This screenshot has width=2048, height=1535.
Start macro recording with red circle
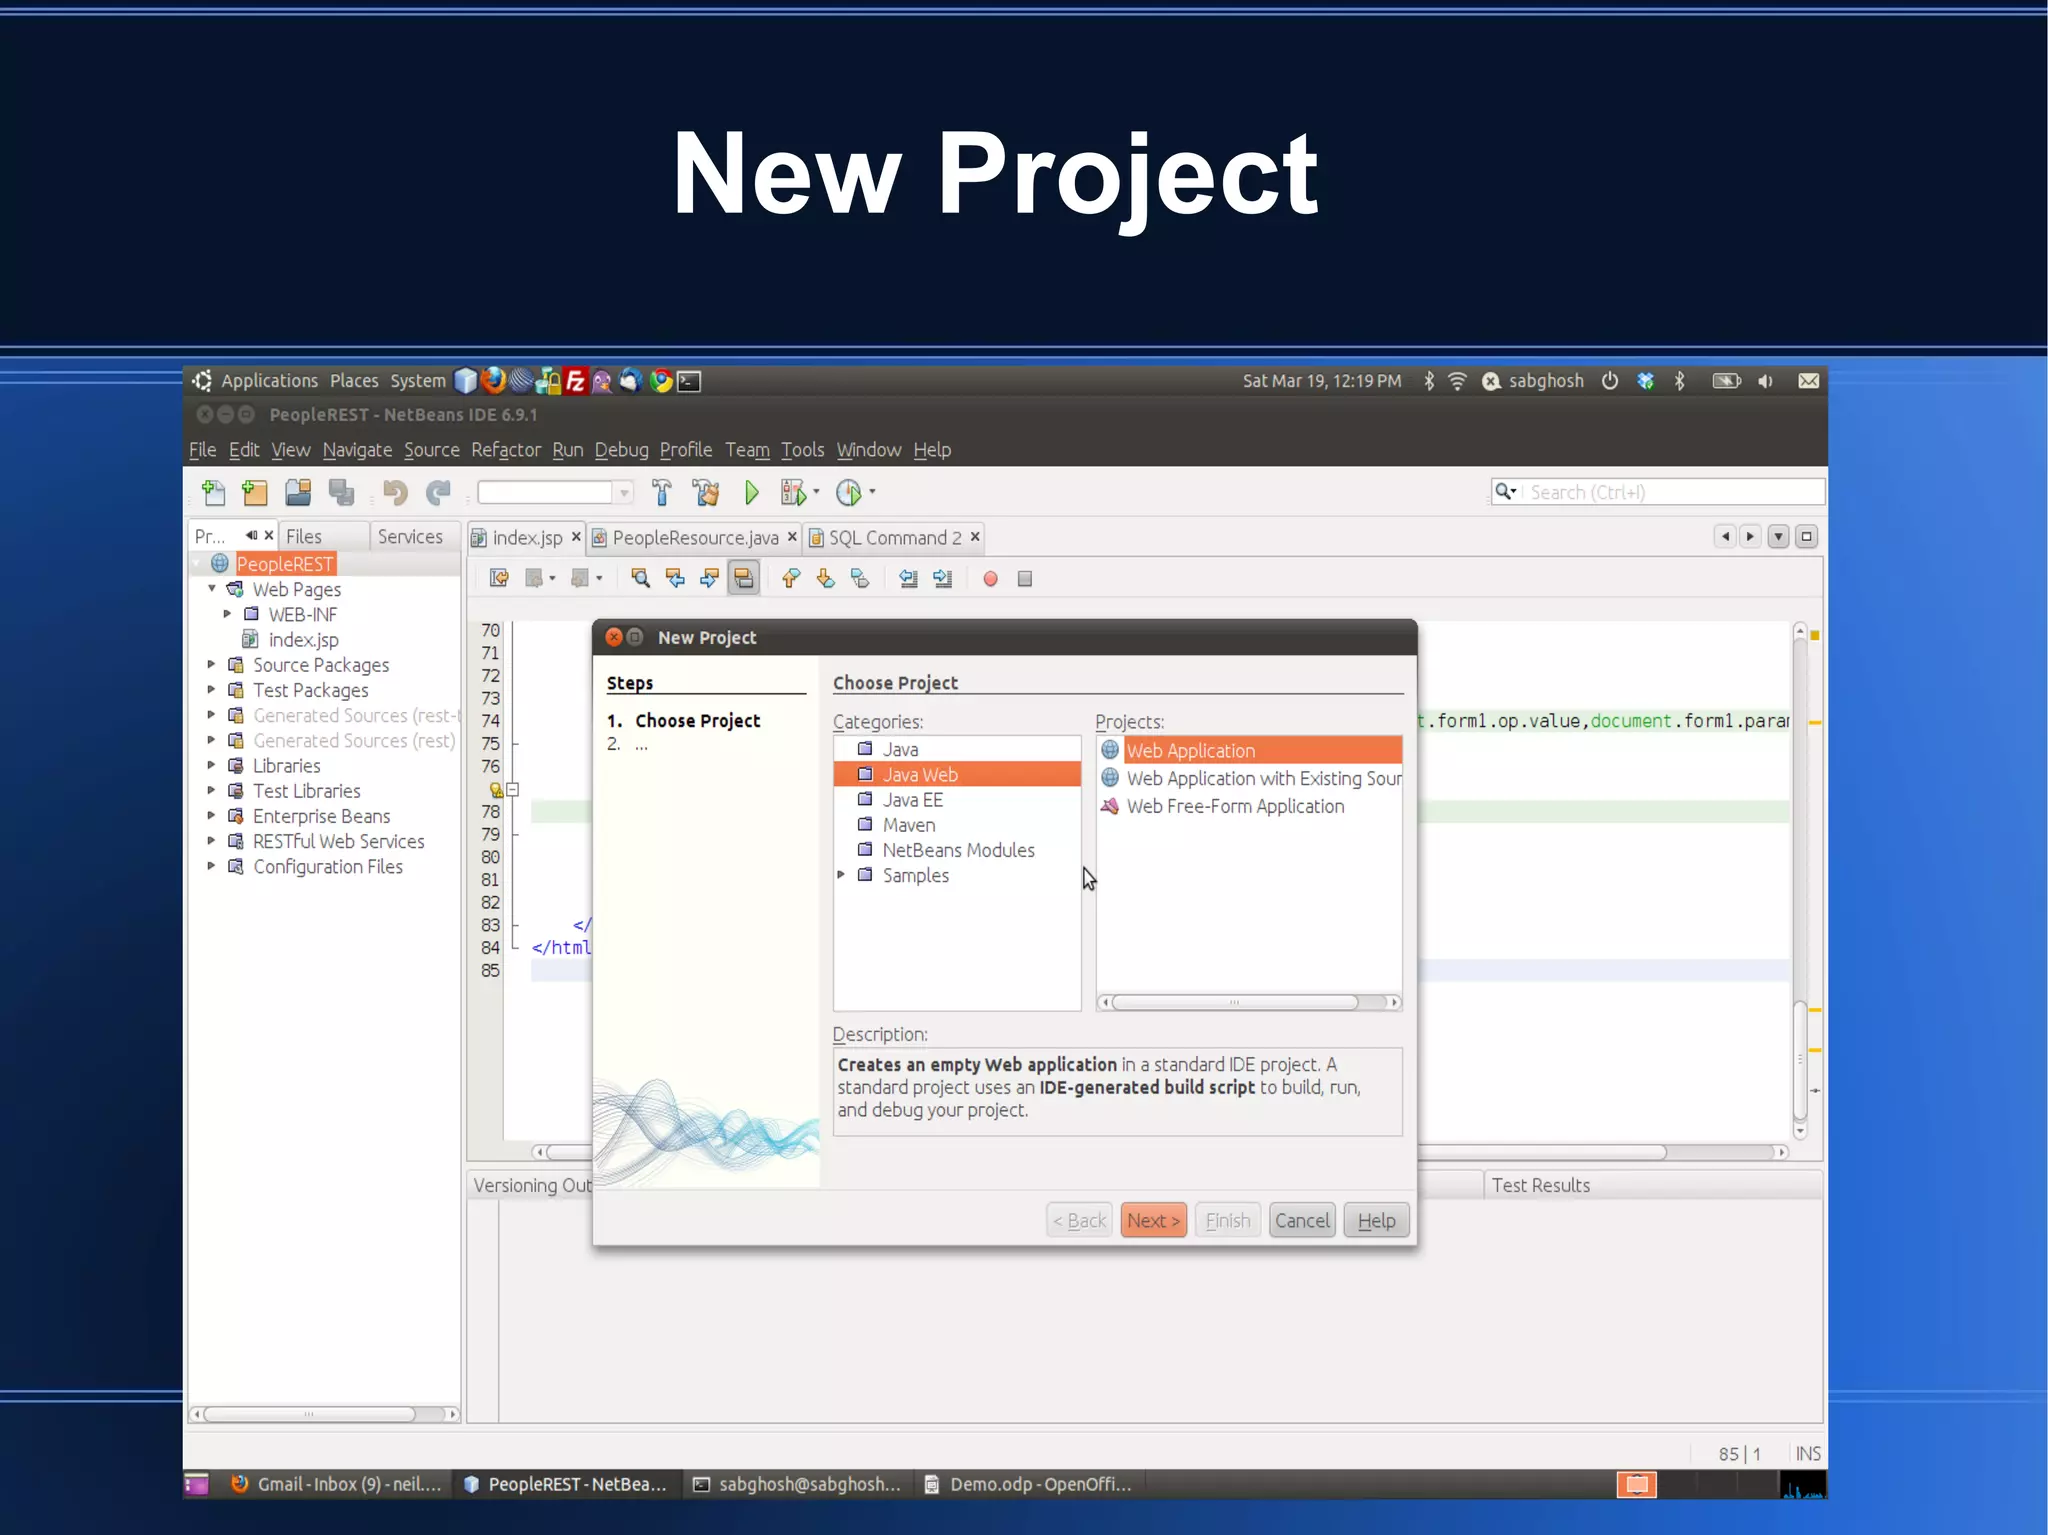990,578
